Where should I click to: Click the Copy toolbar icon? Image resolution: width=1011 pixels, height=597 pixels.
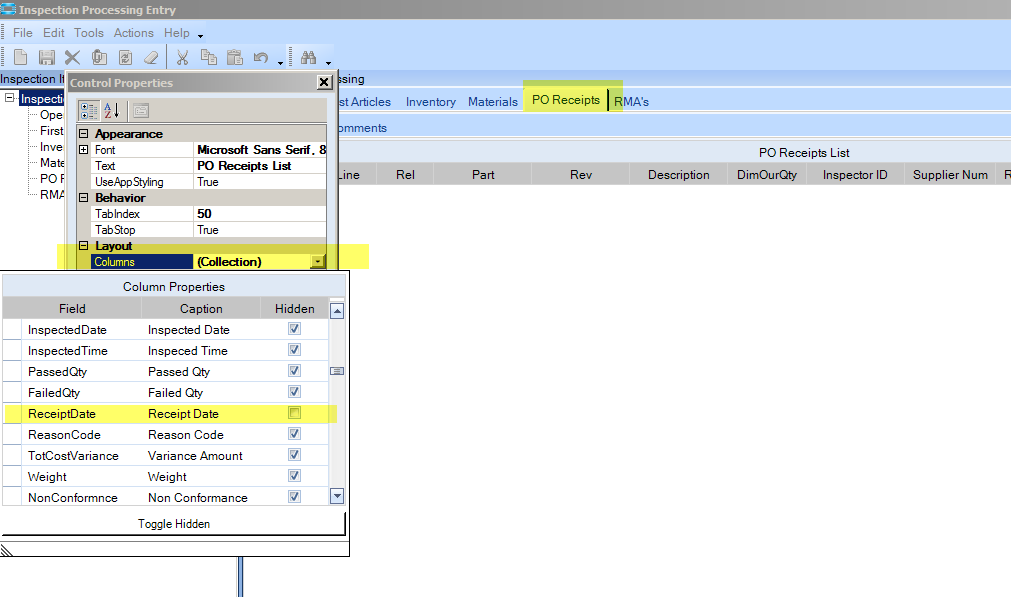point(208,57)
